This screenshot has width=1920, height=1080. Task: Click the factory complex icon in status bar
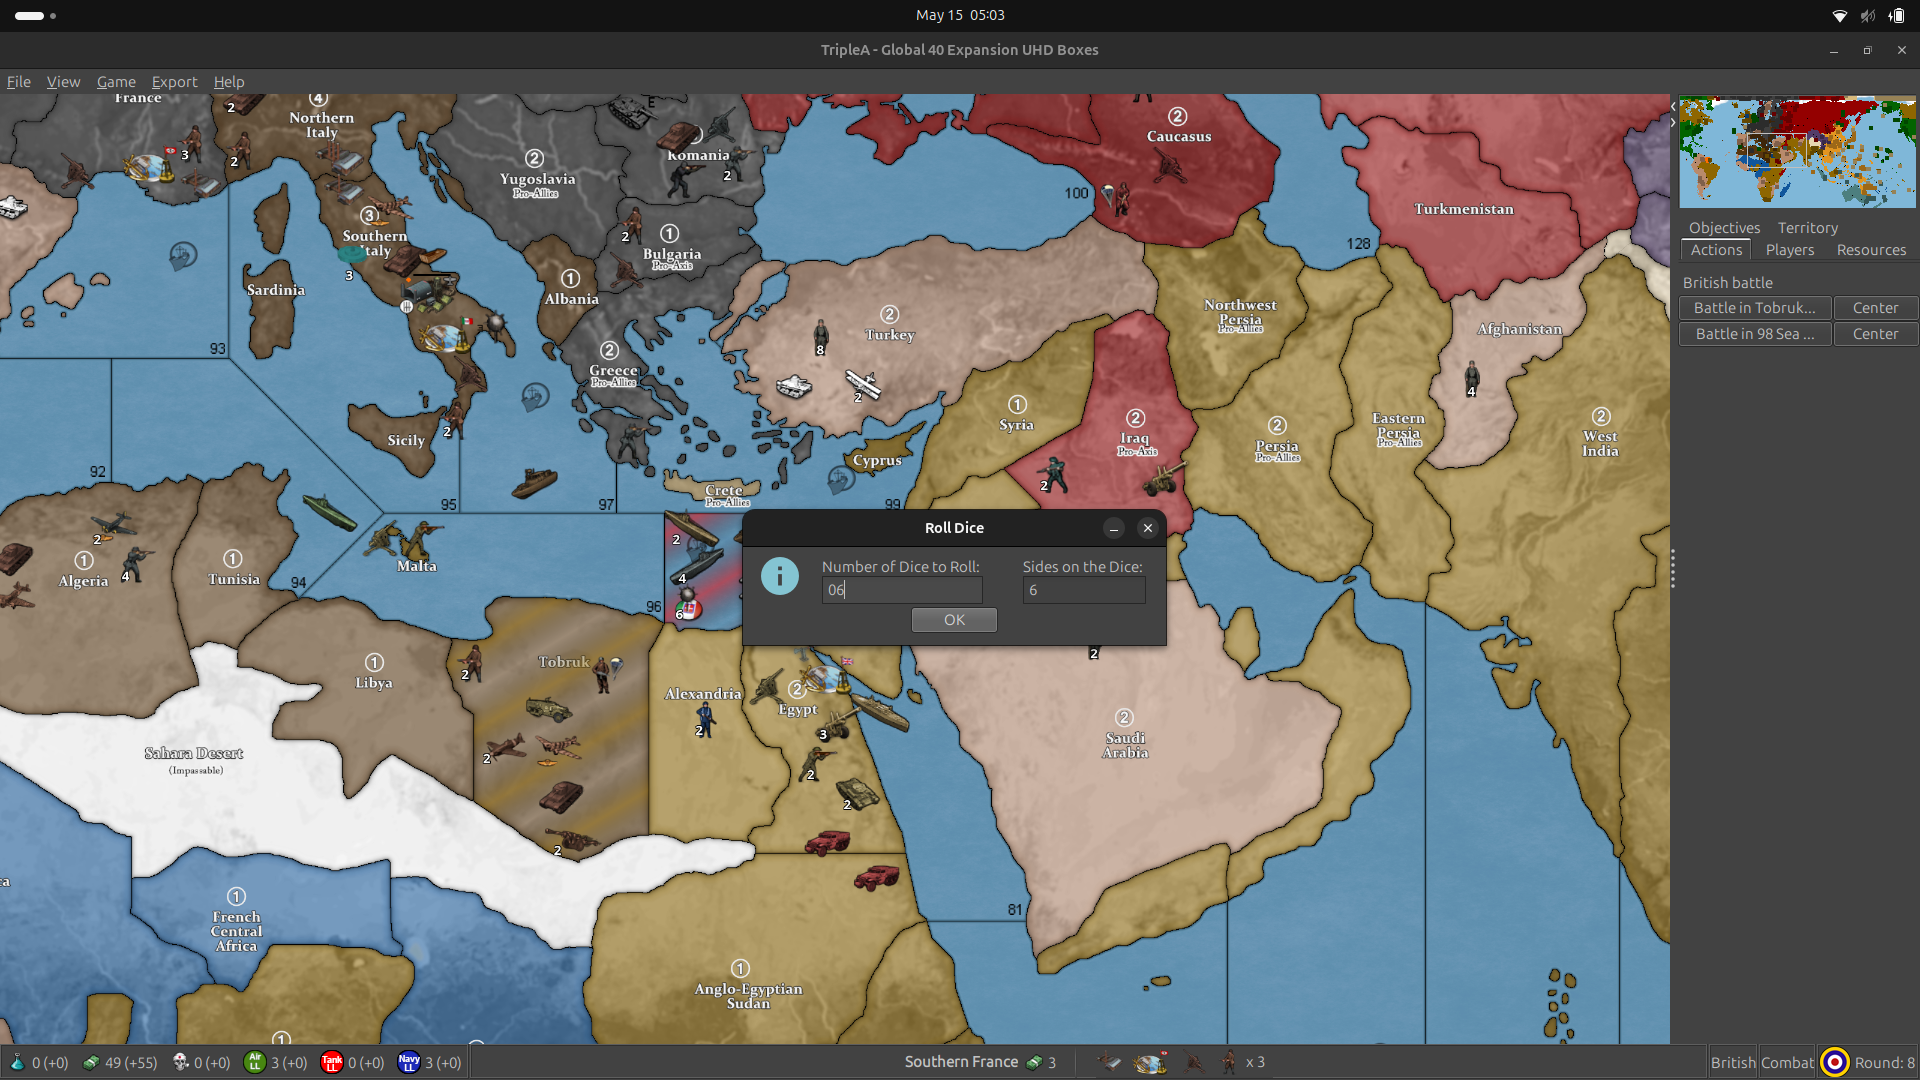1151,1062
